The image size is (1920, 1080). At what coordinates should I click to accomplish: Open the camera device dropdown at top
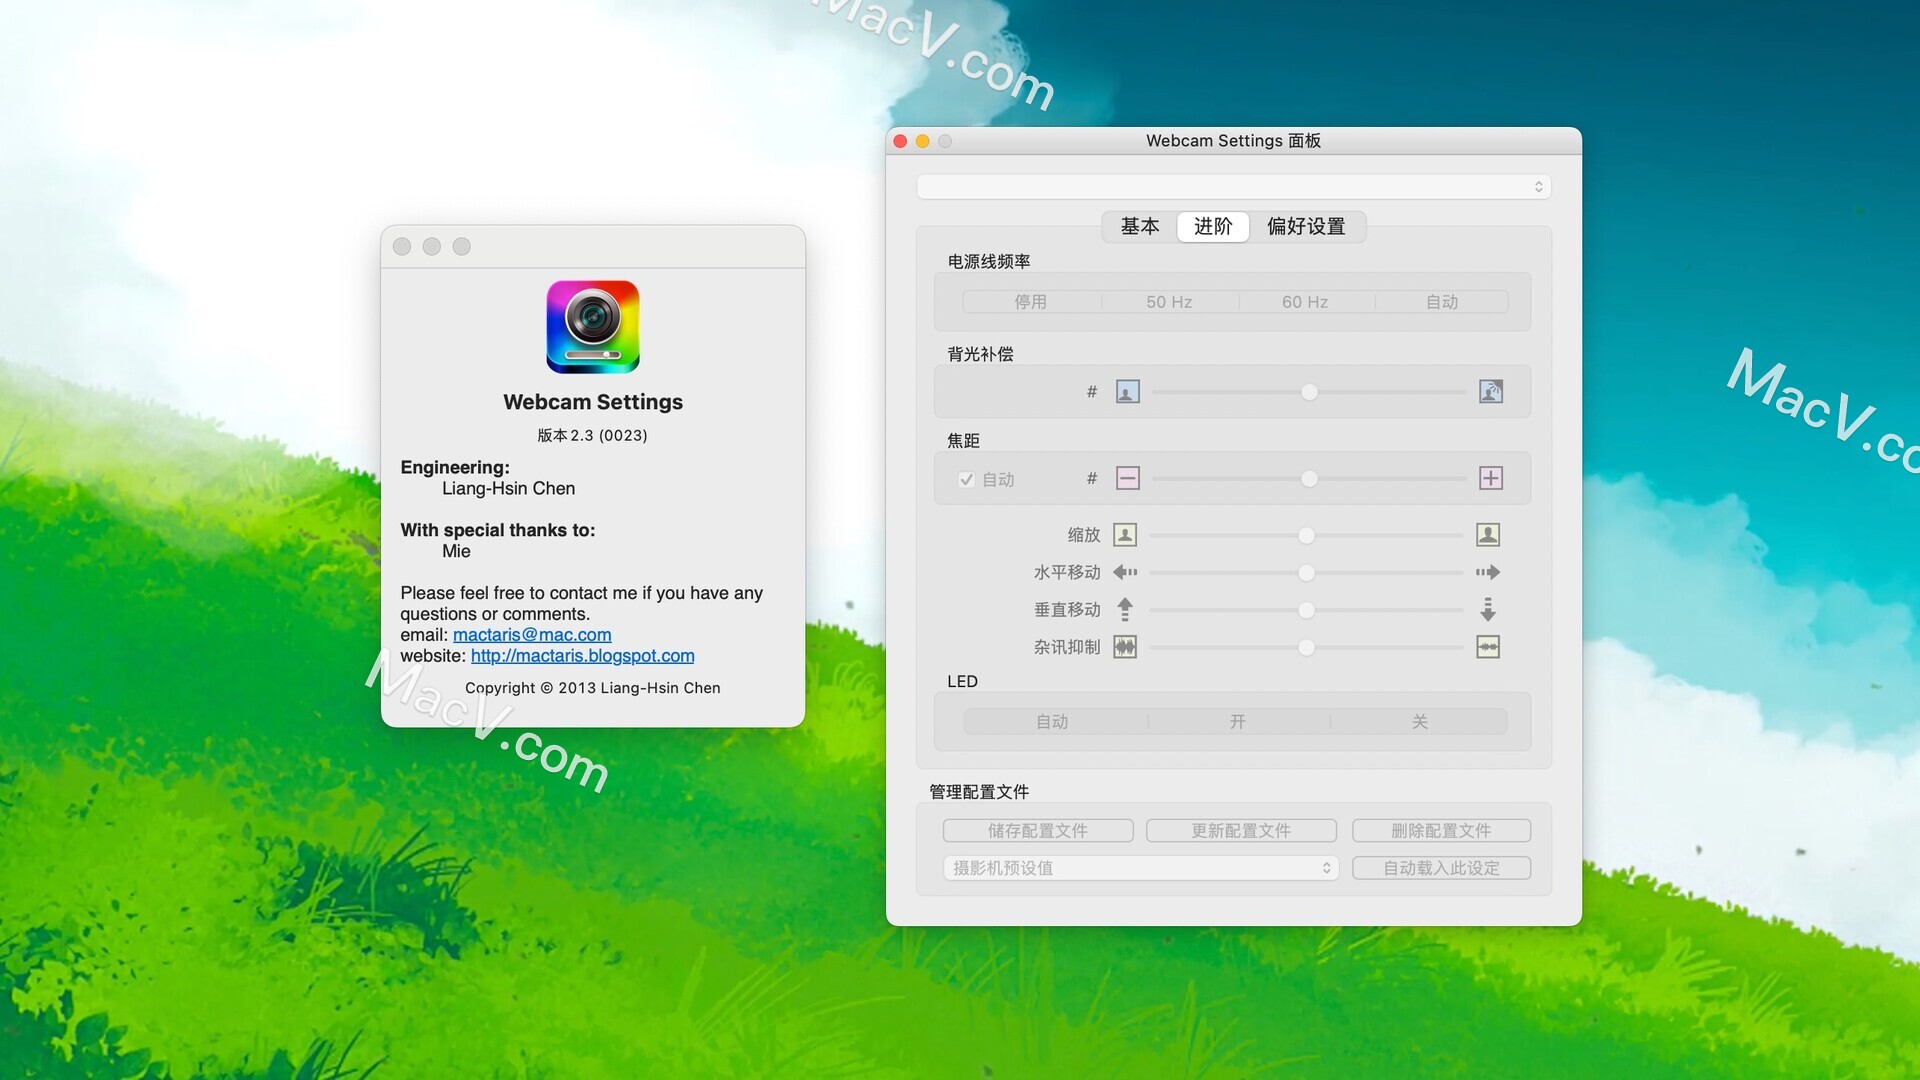[x=1233, y=187]
